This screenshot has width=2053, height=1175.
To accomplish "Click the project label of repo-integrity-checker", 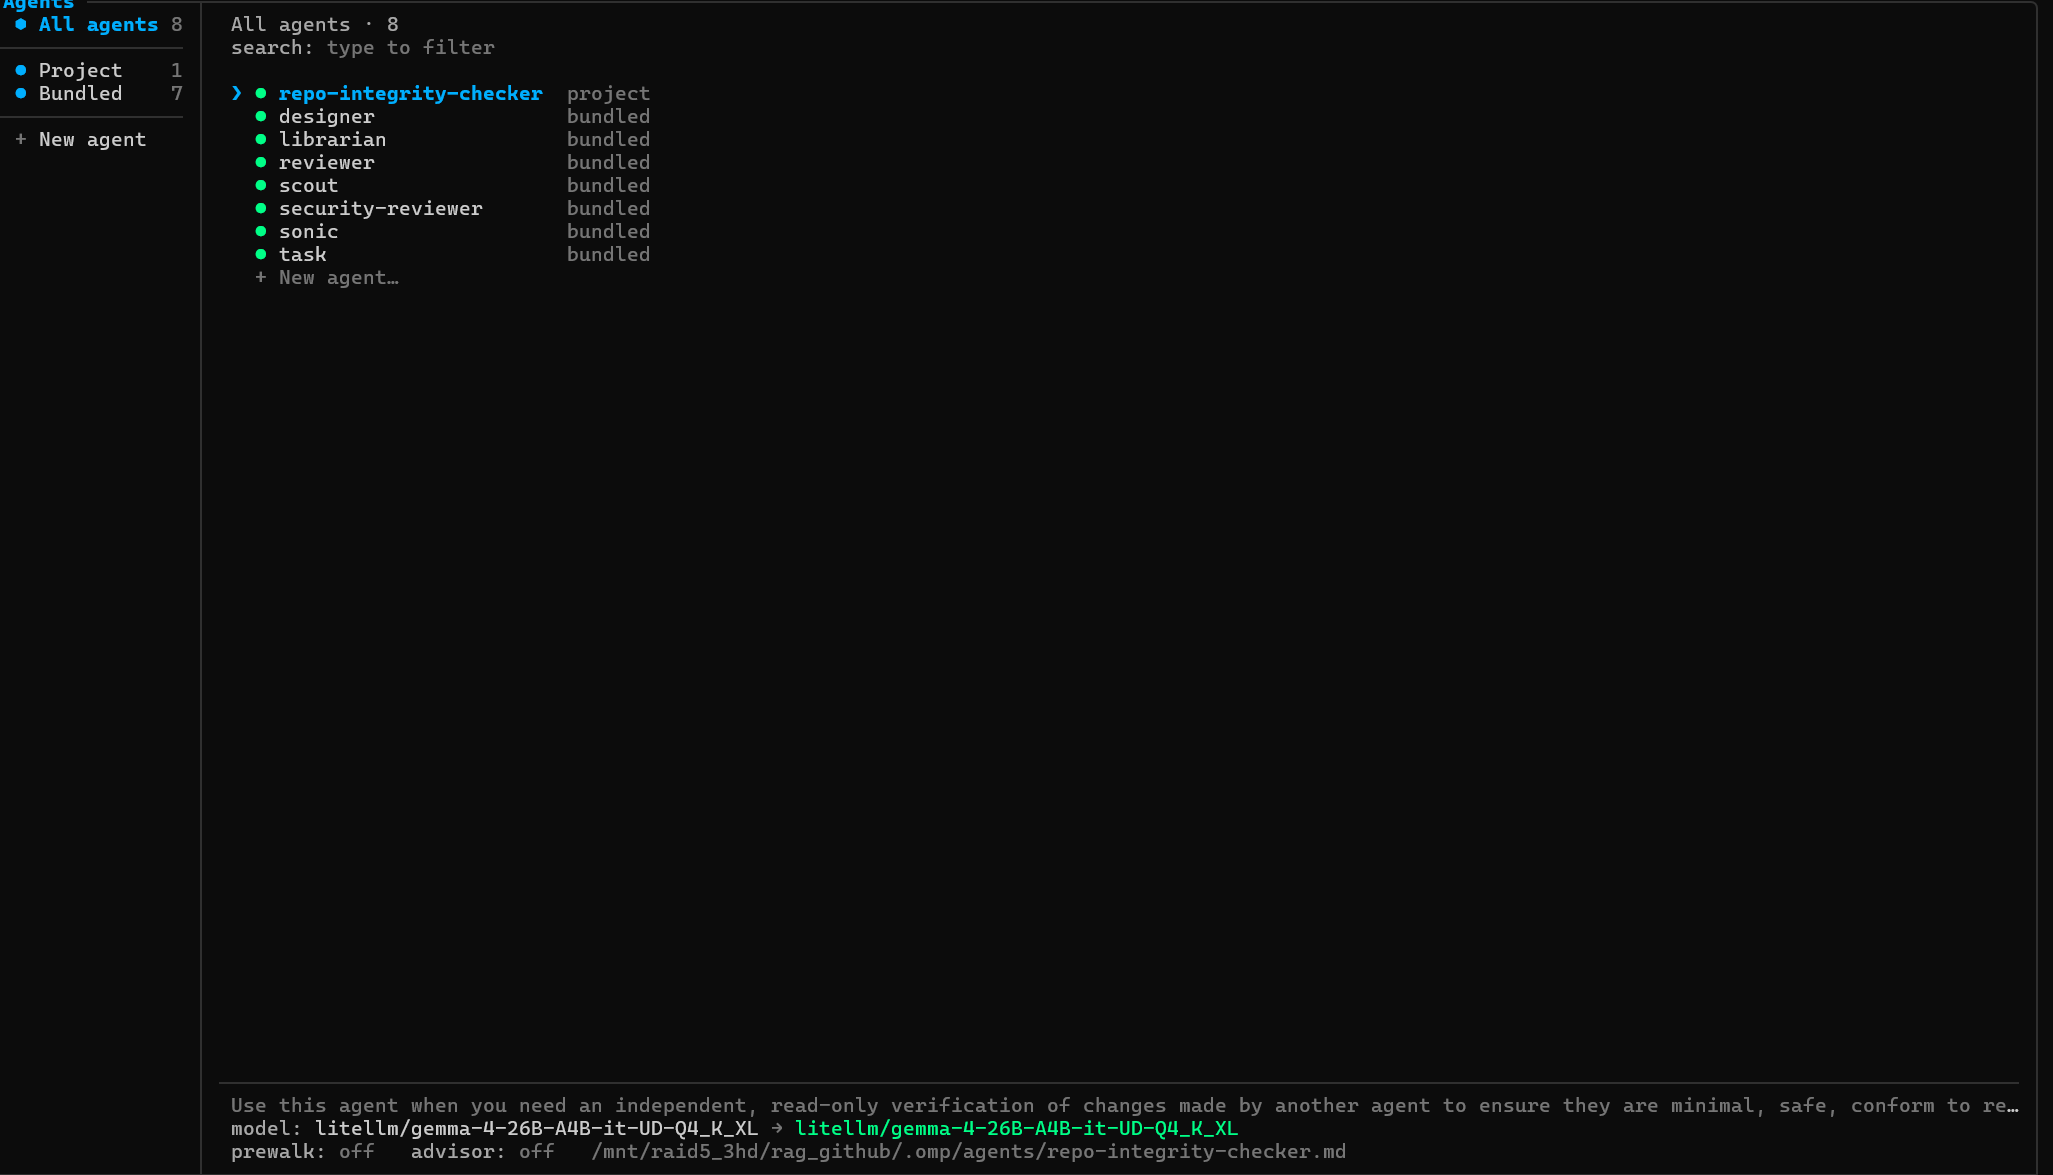I will (609, 93).
